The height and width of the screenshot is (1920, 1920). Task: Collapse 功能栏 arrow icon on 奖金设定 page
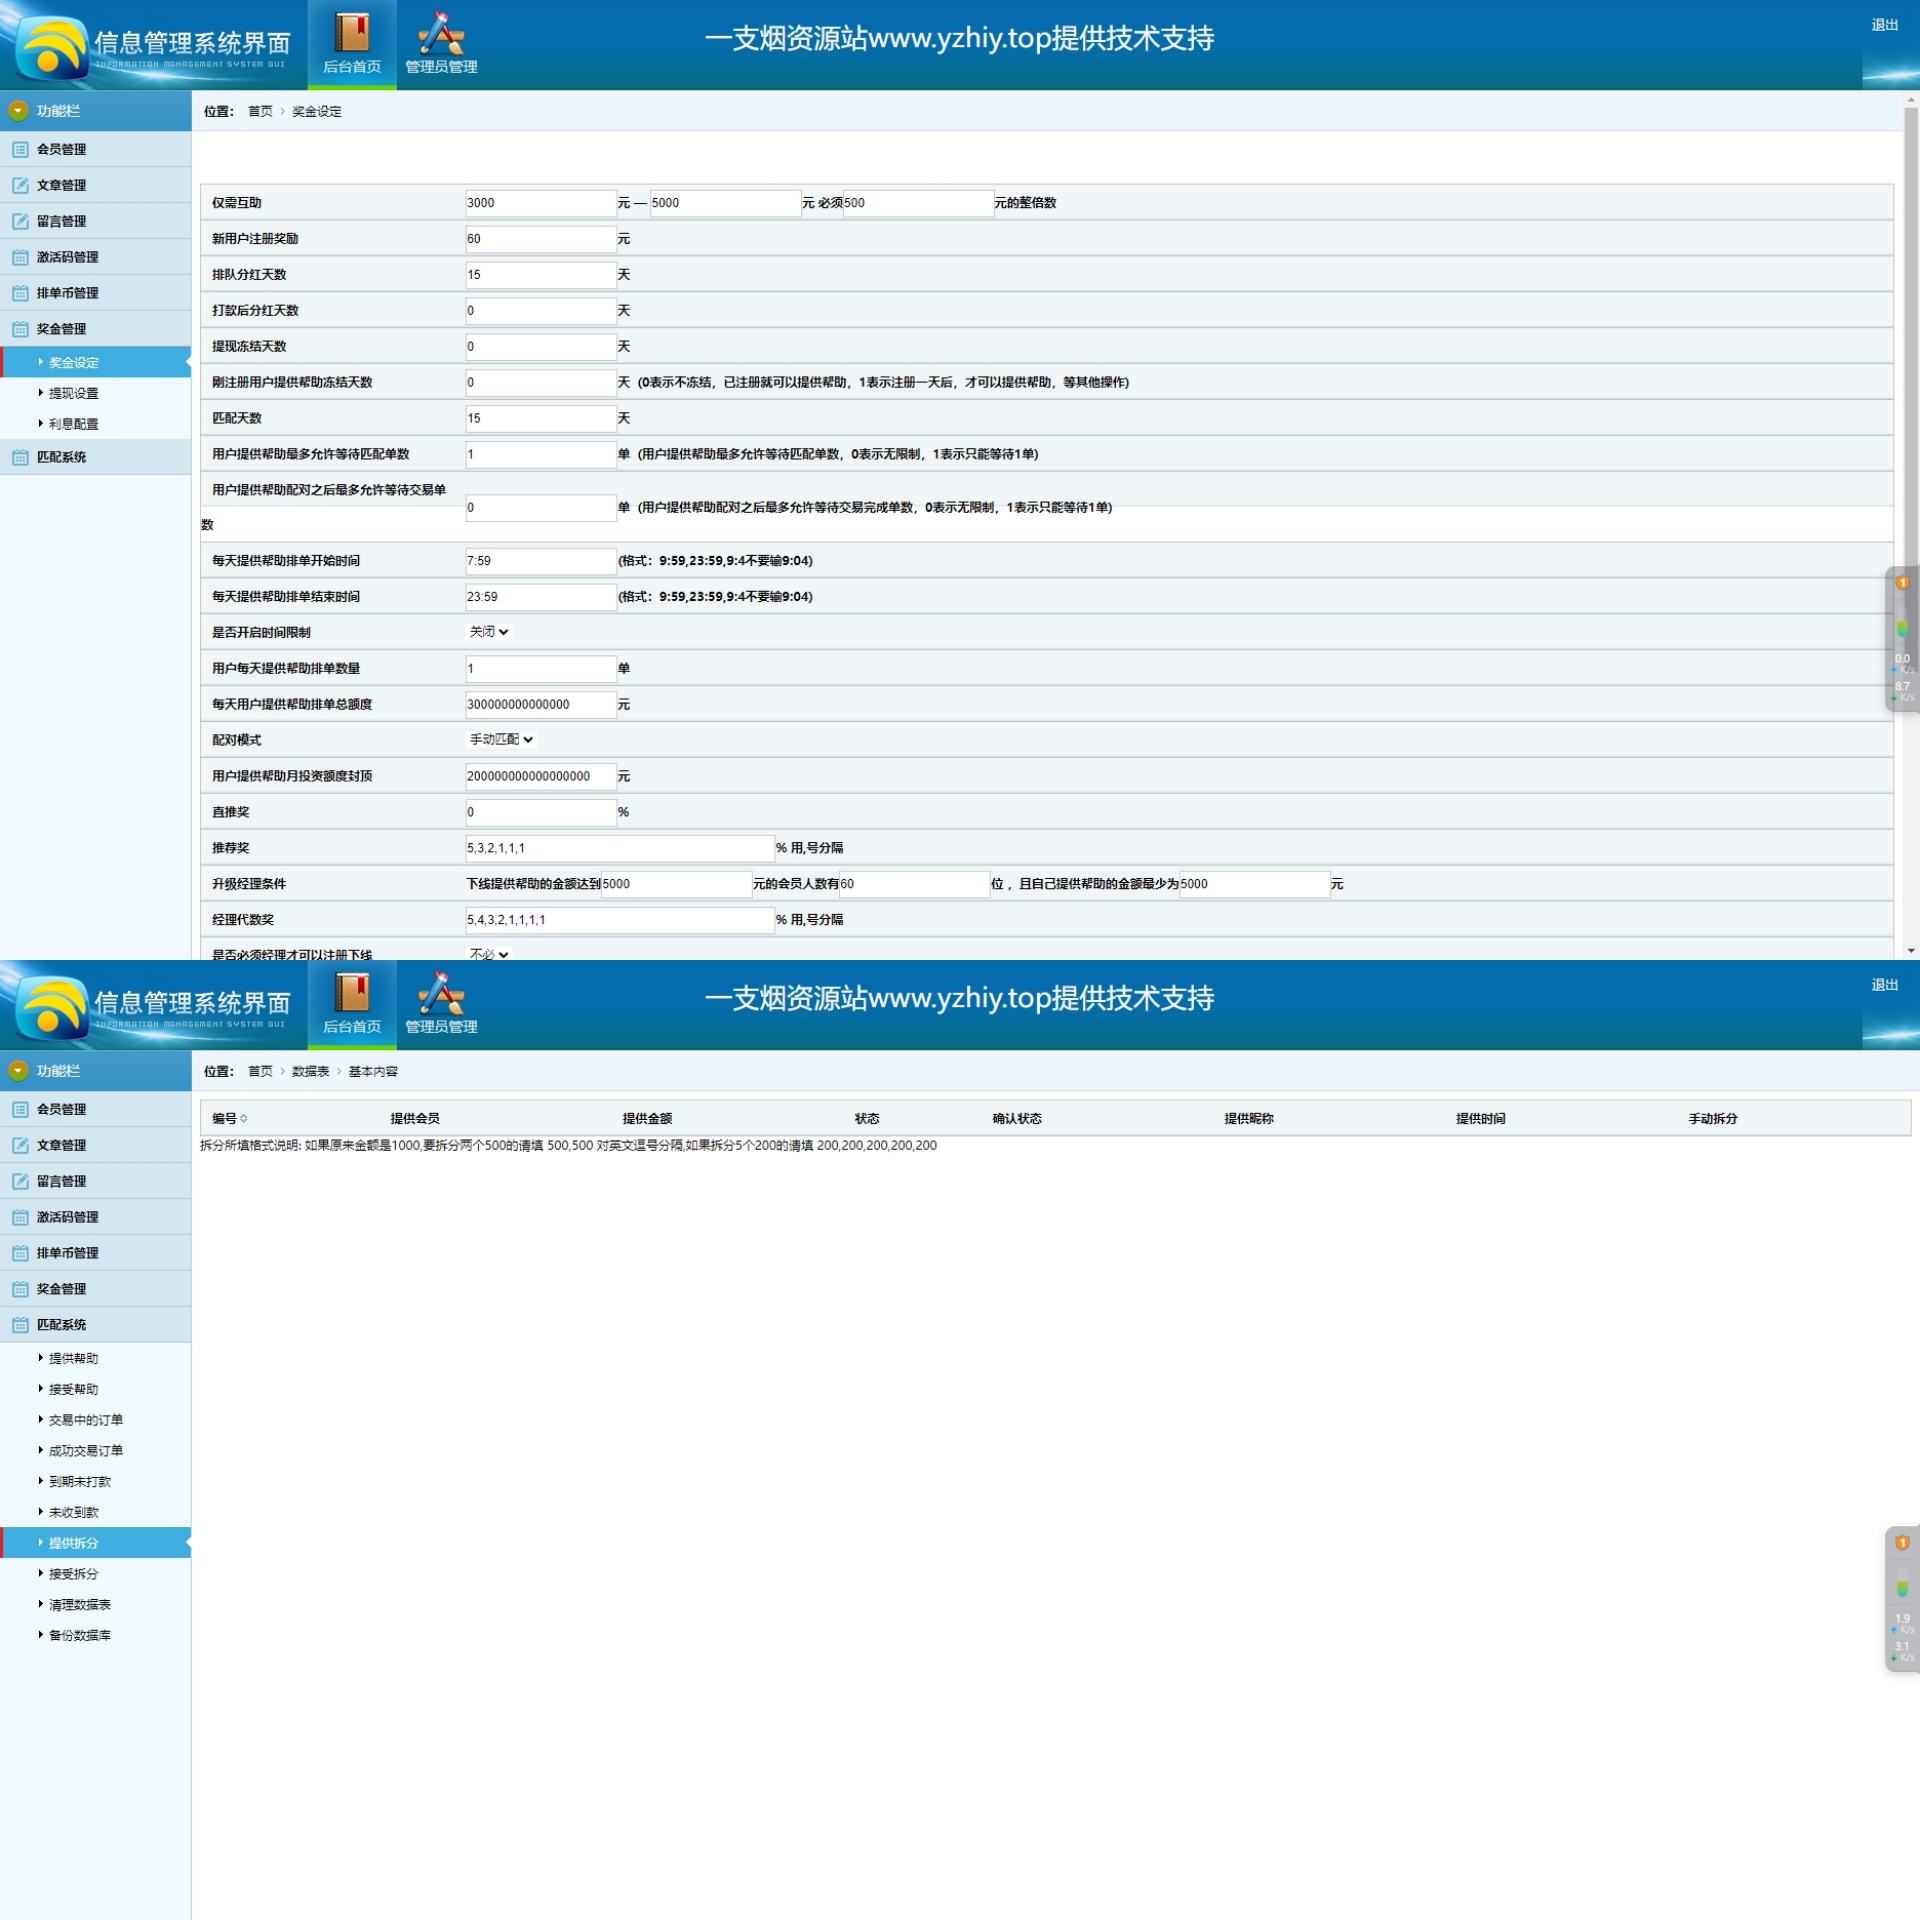18,111
